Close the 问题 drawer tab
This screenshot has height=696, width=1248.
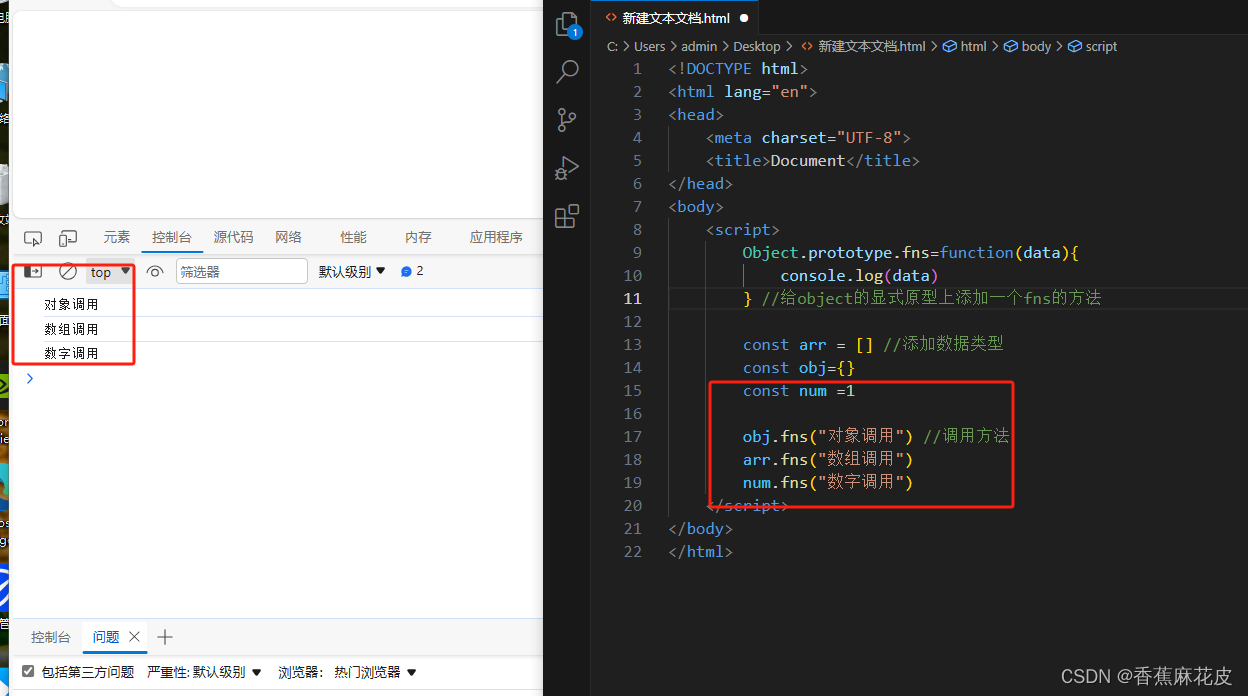click(x=135, y=637)
